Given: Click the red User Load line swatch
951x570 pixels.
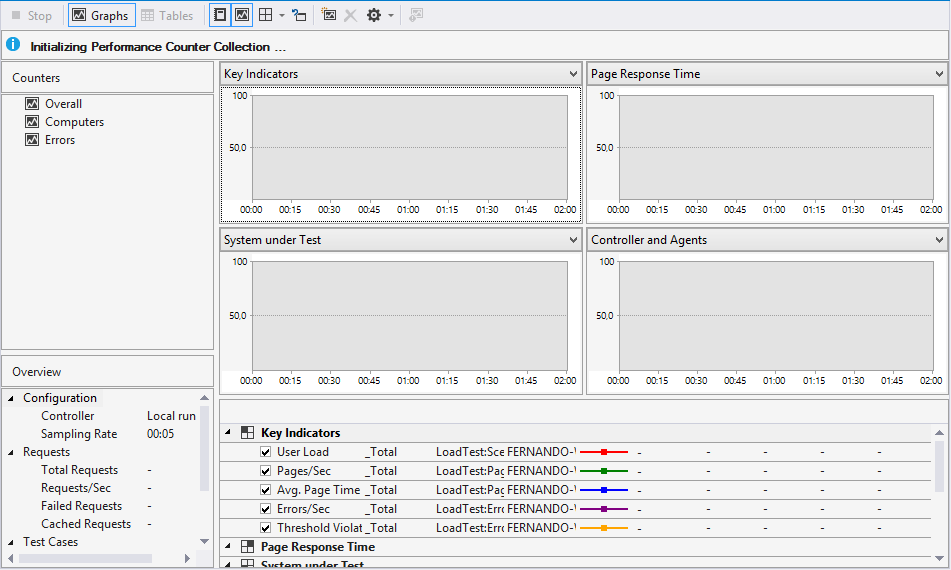Looking at the screenshot, I should [604, 452].
